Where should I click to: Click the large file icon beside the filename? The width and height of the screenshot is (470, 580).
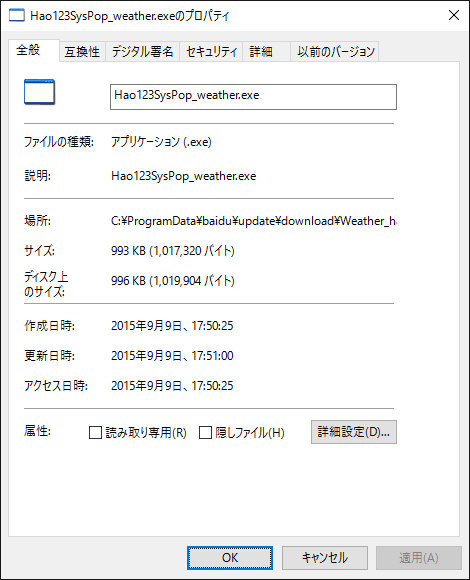coord(40,92)
